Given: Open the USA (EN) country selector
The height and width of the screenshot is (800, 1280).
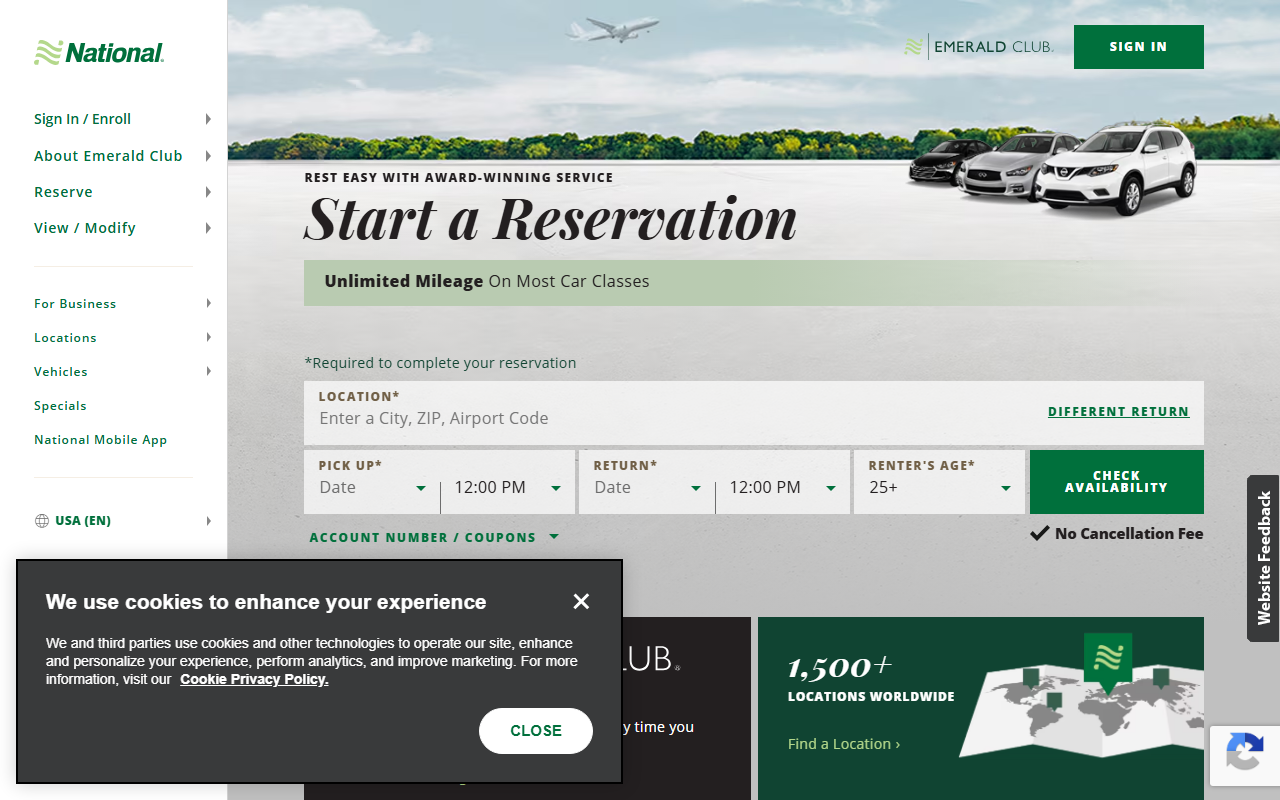Looking at the screenshot, I should (x=123, y=521).
